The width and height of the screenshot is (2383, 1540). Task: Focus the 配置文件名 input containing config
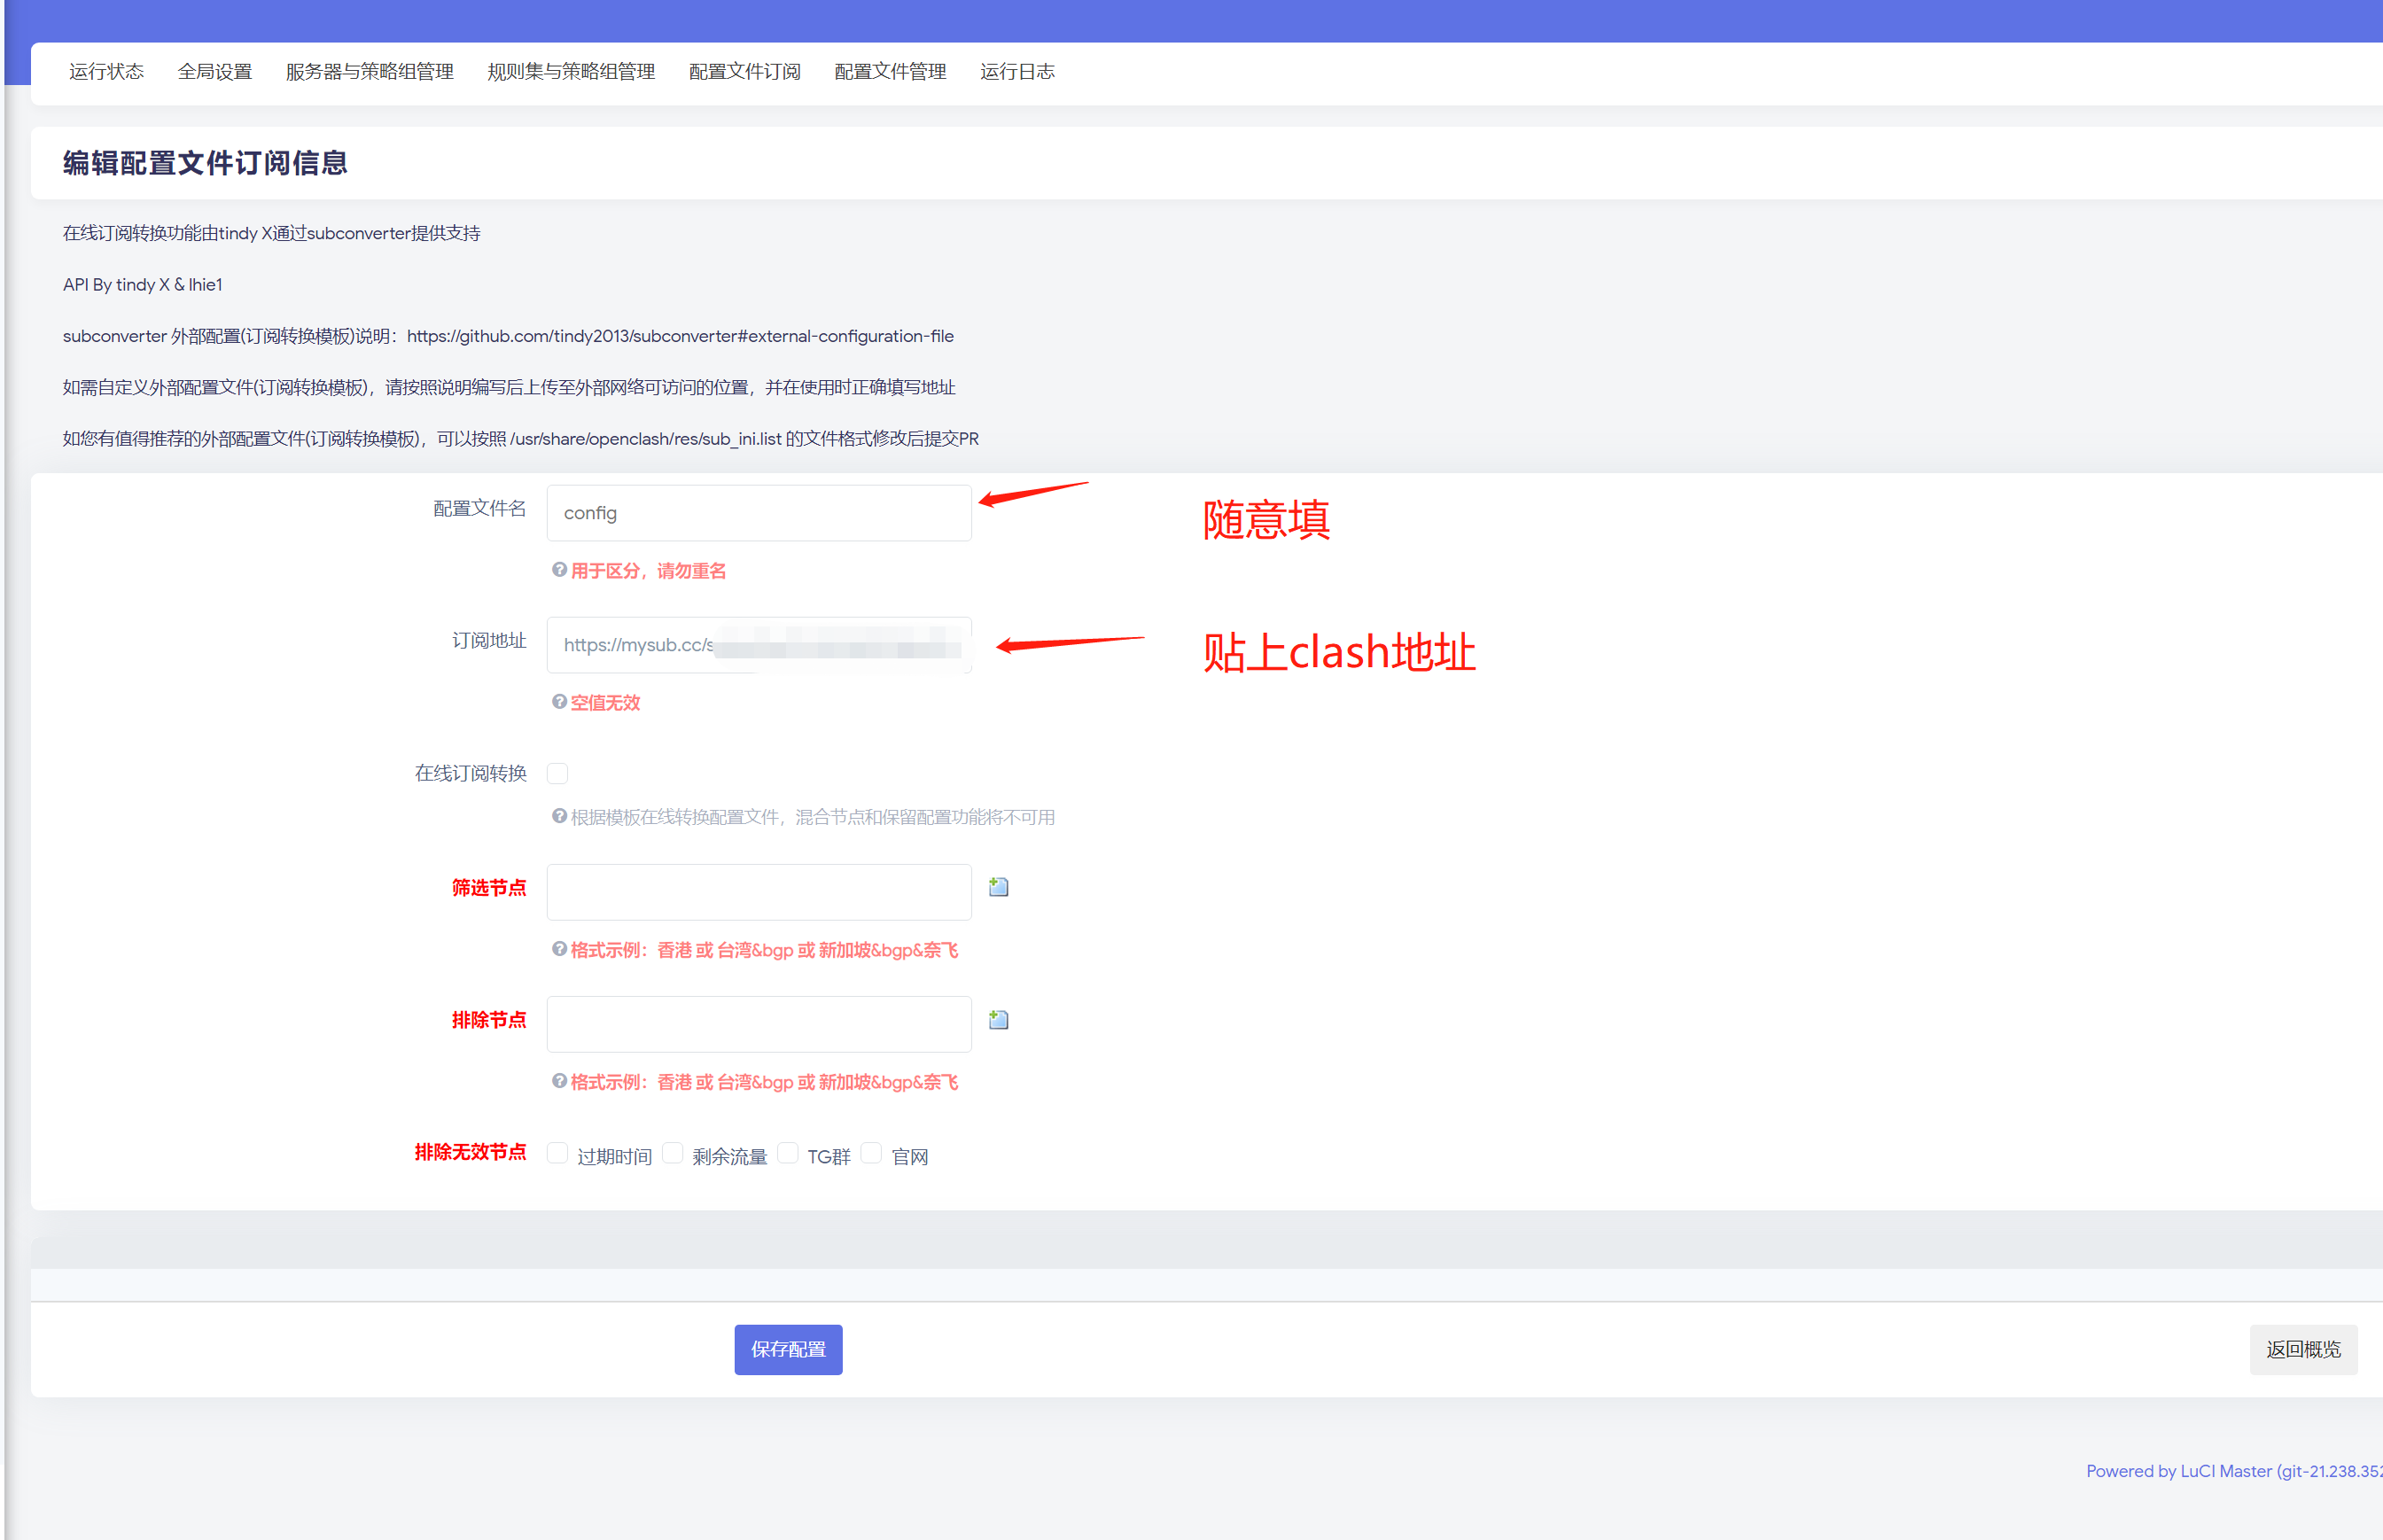[758, 513]
